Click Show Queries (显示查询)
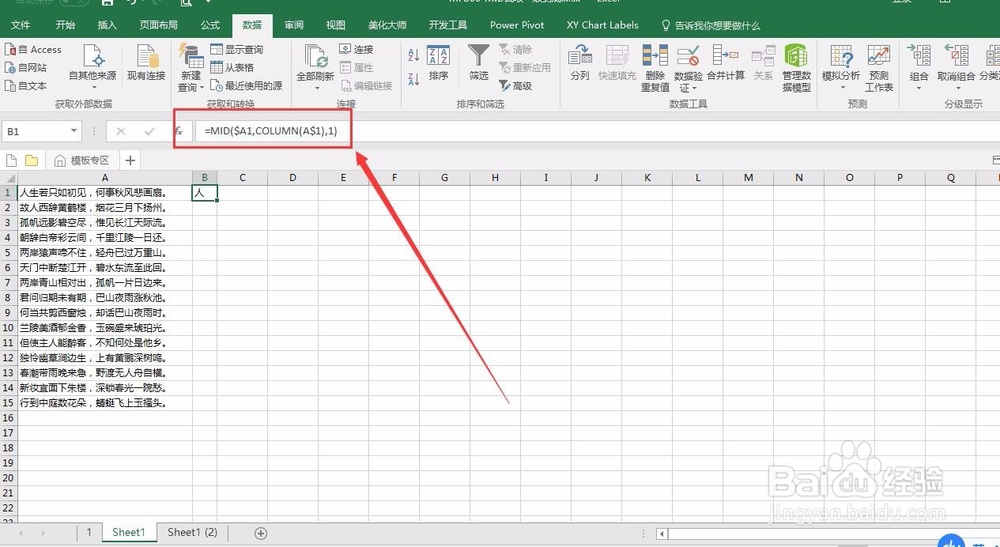Viewport: 1000px width, 547px height. [237, 49]
